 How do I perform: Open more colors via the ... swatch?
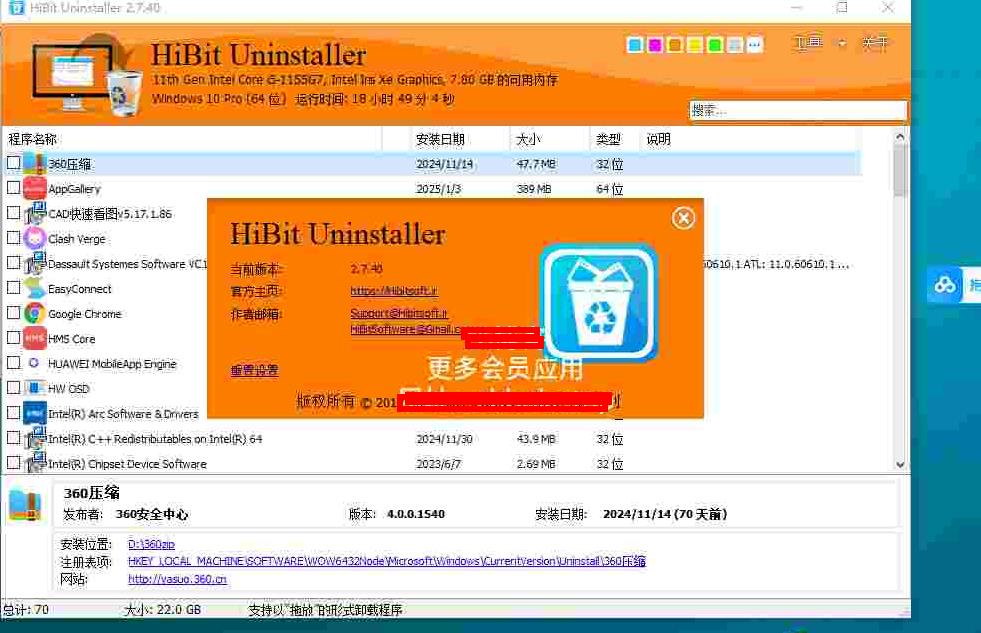click(x=755, y=45)
